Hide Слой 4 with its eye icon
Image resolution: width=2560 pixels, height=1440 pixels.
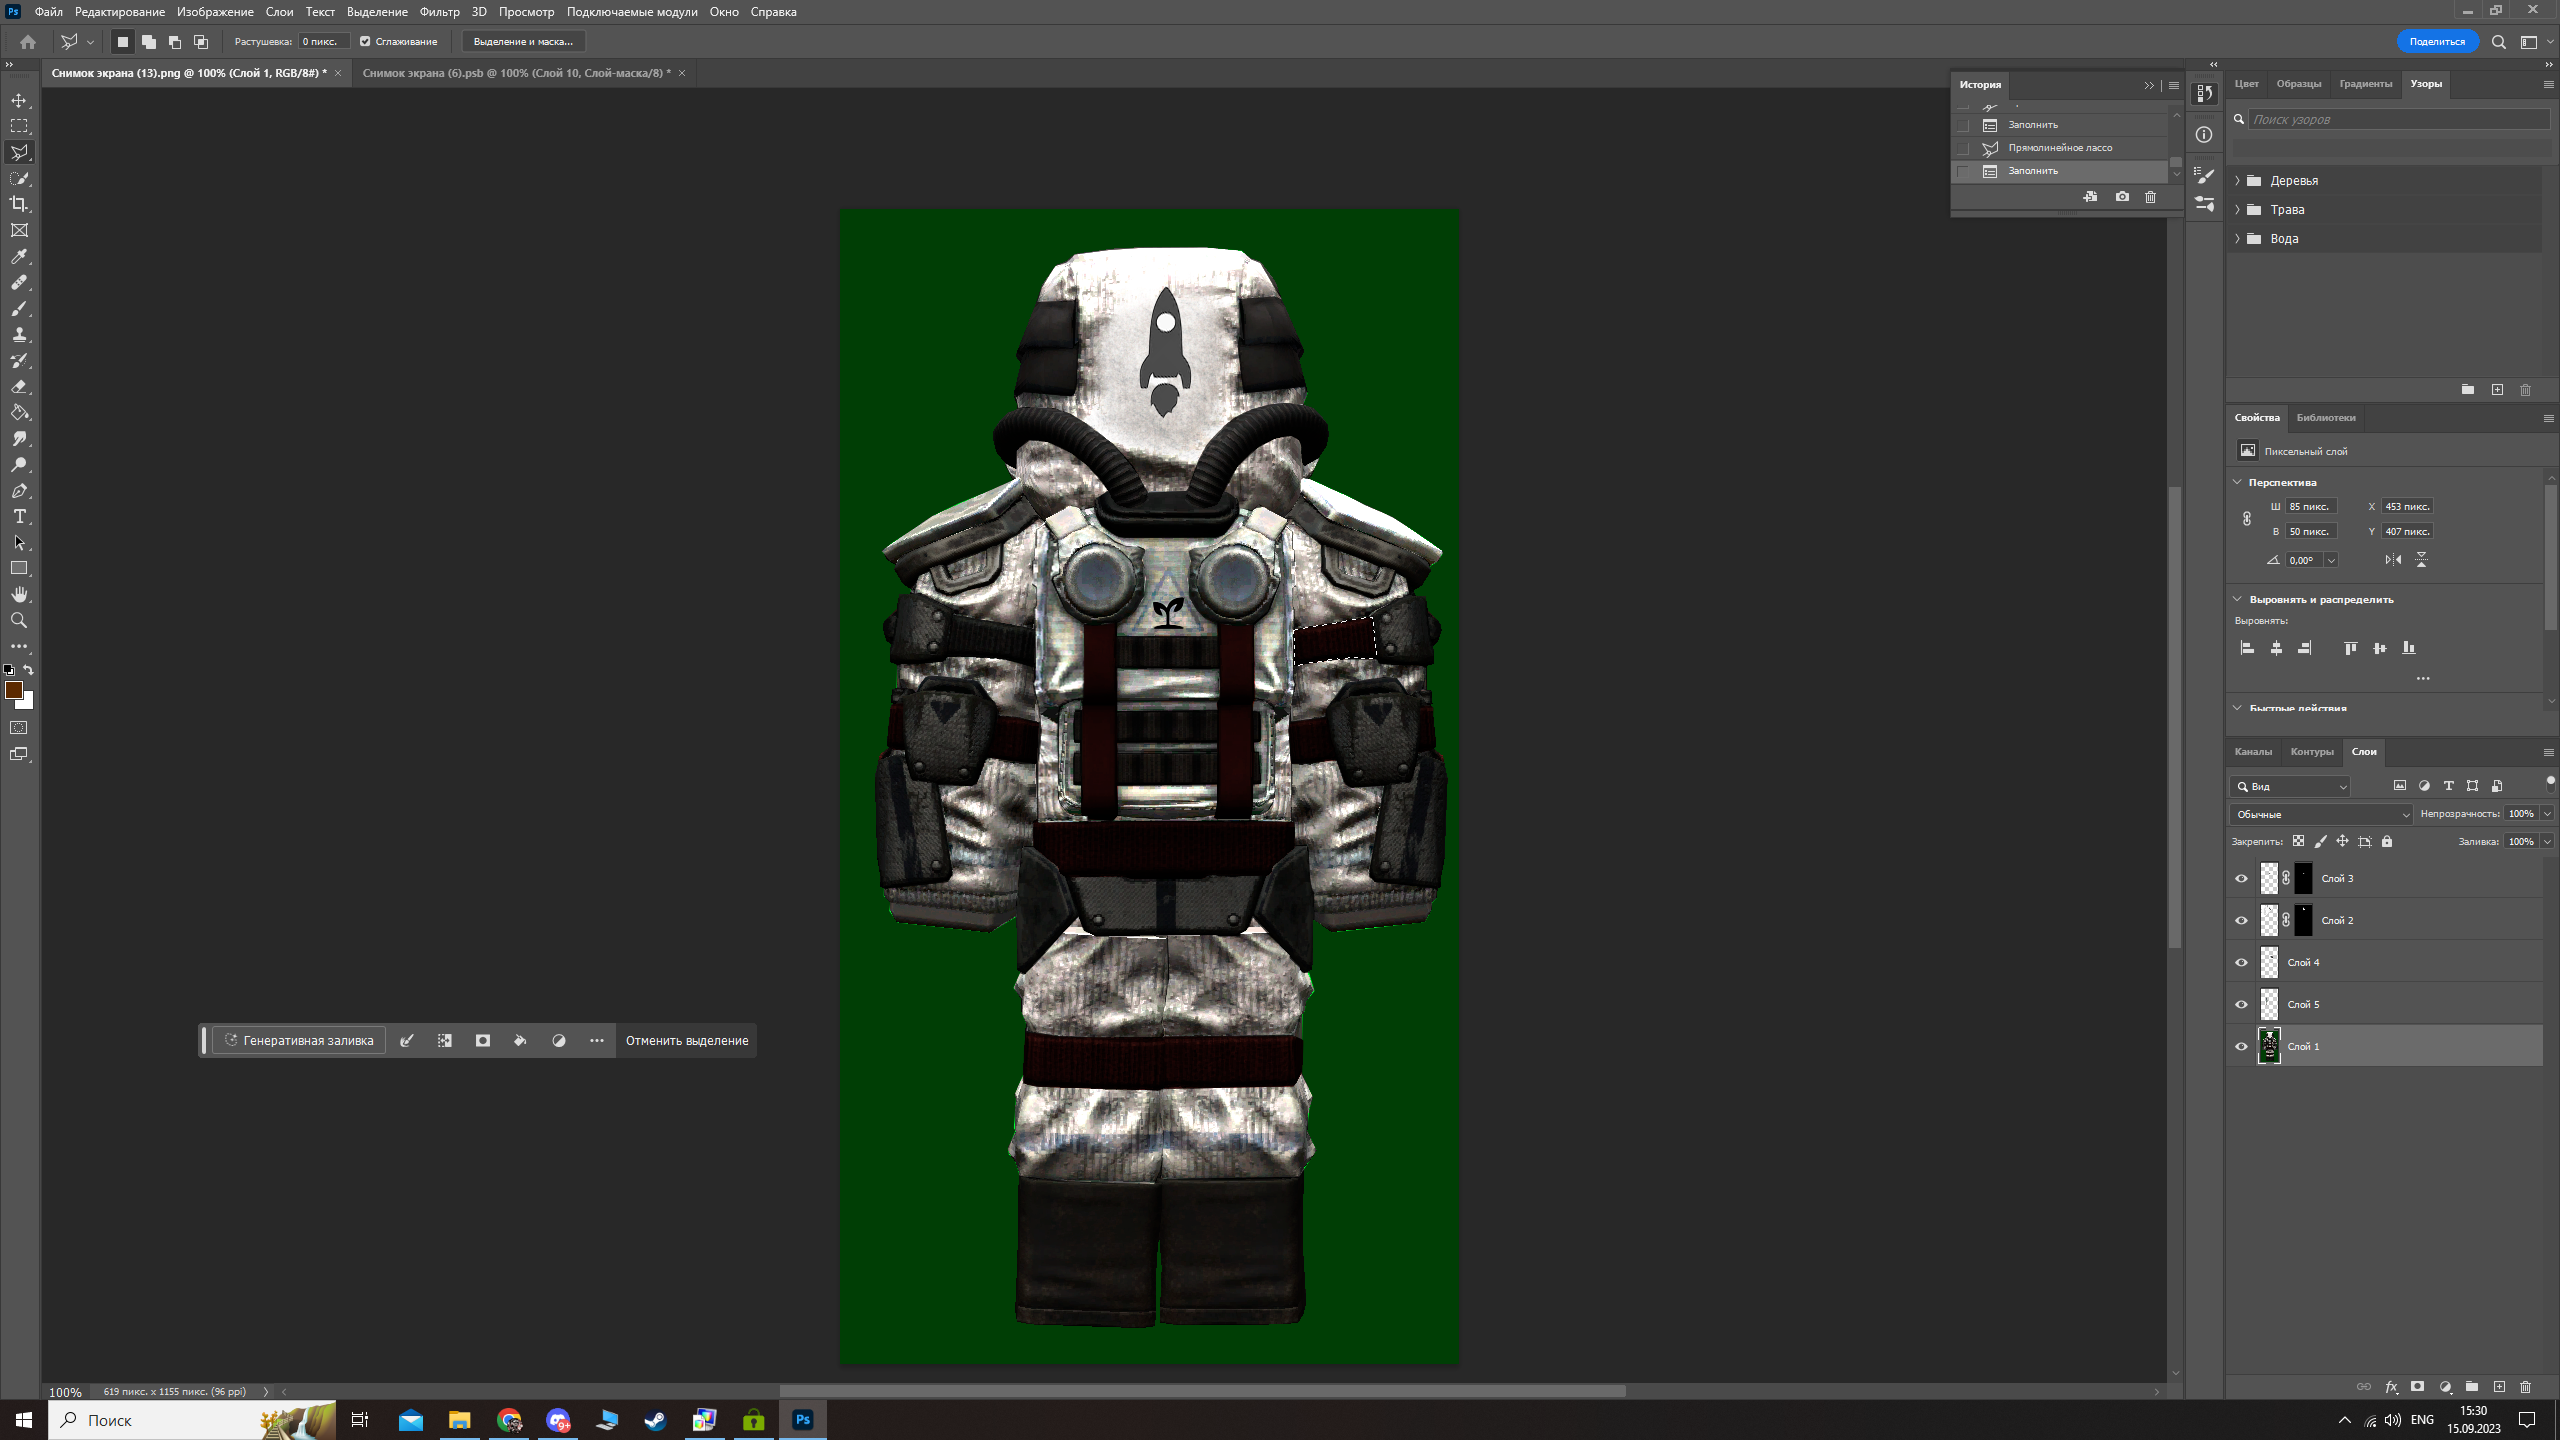pyautogui.click(x=2241, y=963)
